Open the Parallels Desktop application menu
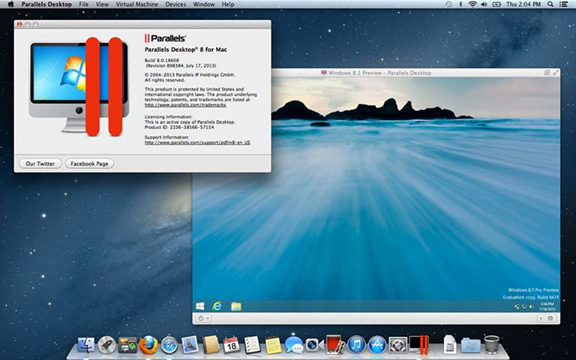This screenshot has height=360, width=576. pos(47,4)
